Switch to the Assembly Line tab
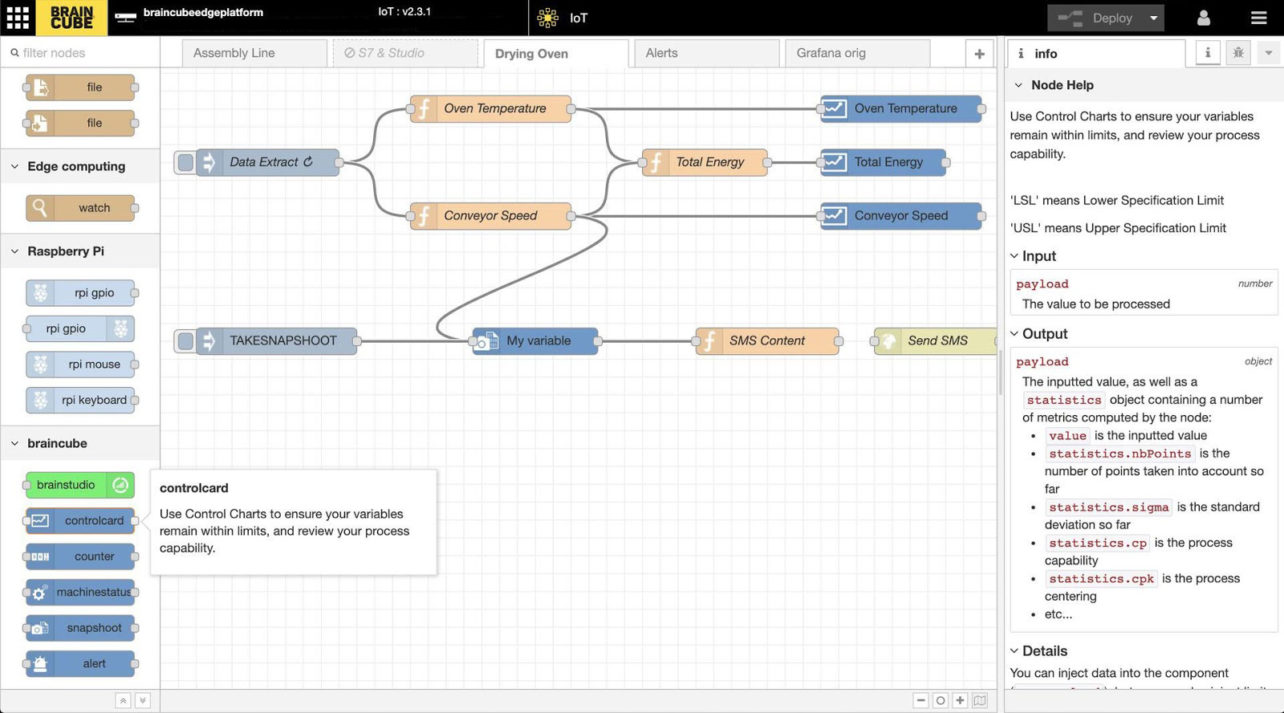1284x713 pixels. pos(253,52)
